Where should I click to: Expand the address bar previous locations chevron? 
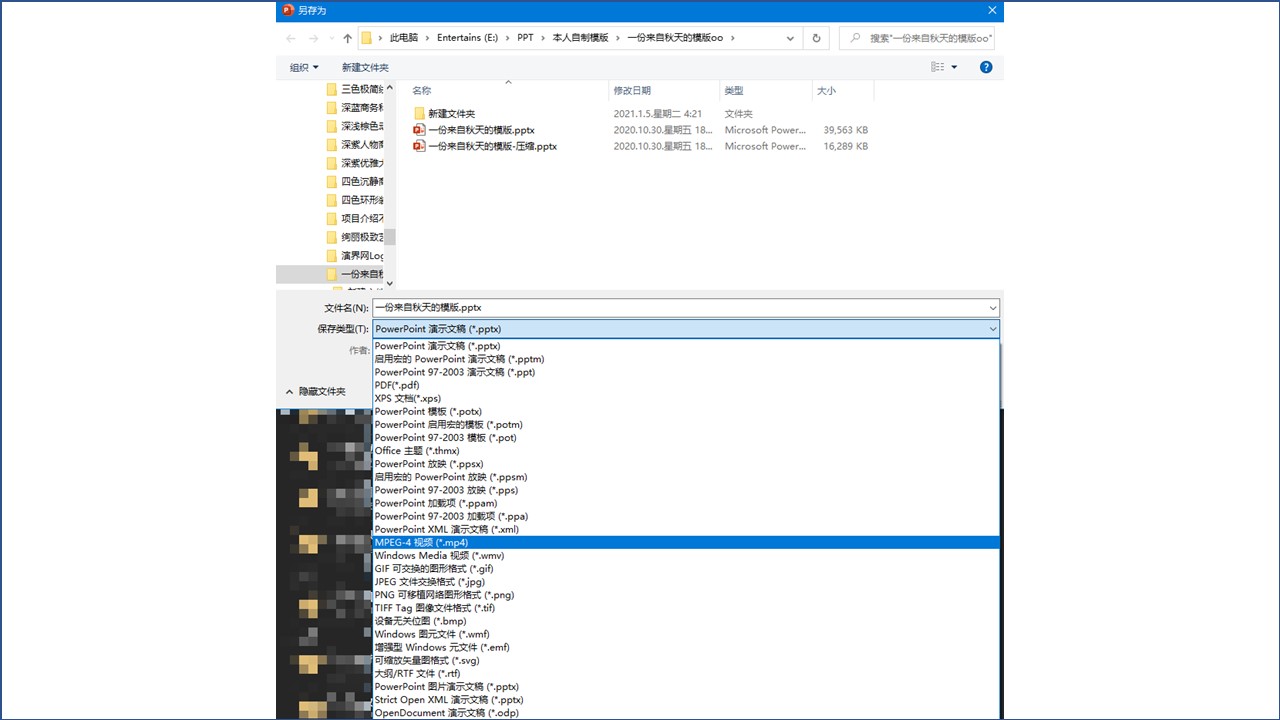point(790,38)
